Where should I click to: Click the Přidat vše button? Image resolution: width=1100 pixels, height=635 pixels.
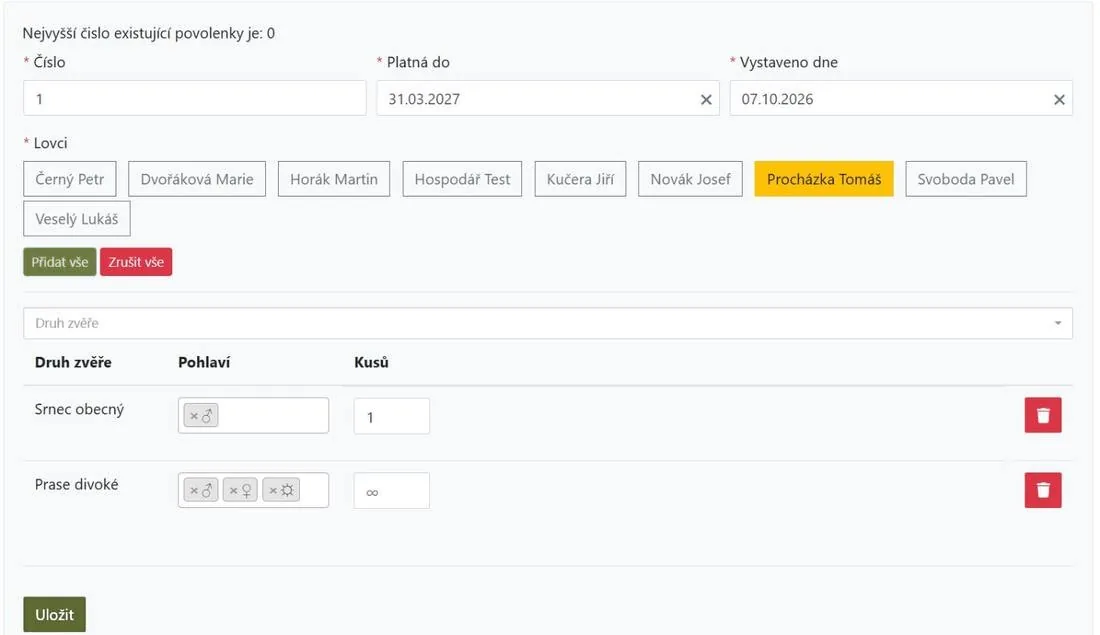point(60,262)
